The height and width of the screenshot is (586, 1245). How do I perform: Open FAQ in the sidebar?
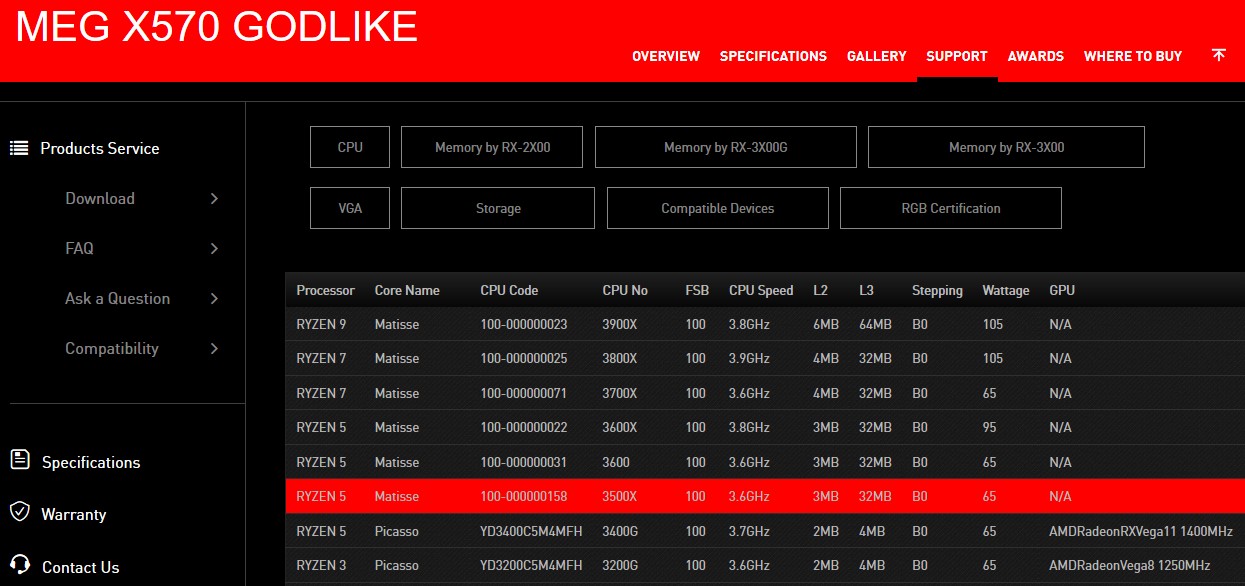coord(79,248)
